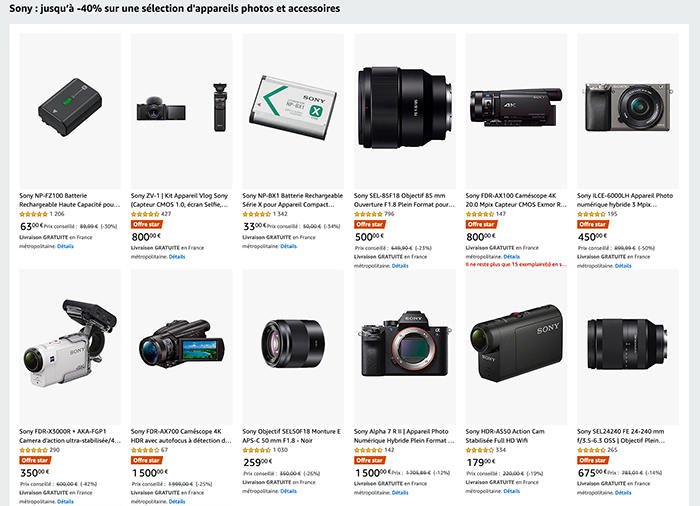The height and width of the screenshot is (506, 700).
Task: Open the Sony Alpha 7 R II image
Action: [405, 347]
